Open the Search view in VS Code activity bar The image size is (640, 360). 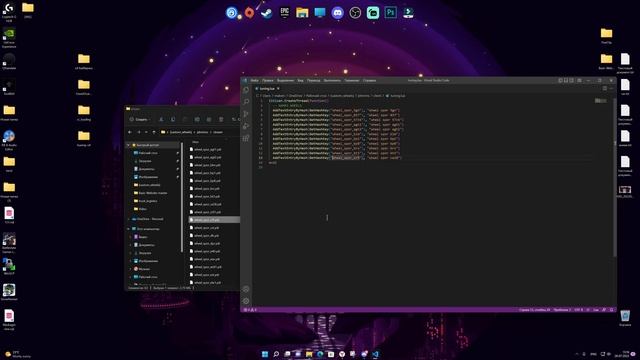point(246,101)
